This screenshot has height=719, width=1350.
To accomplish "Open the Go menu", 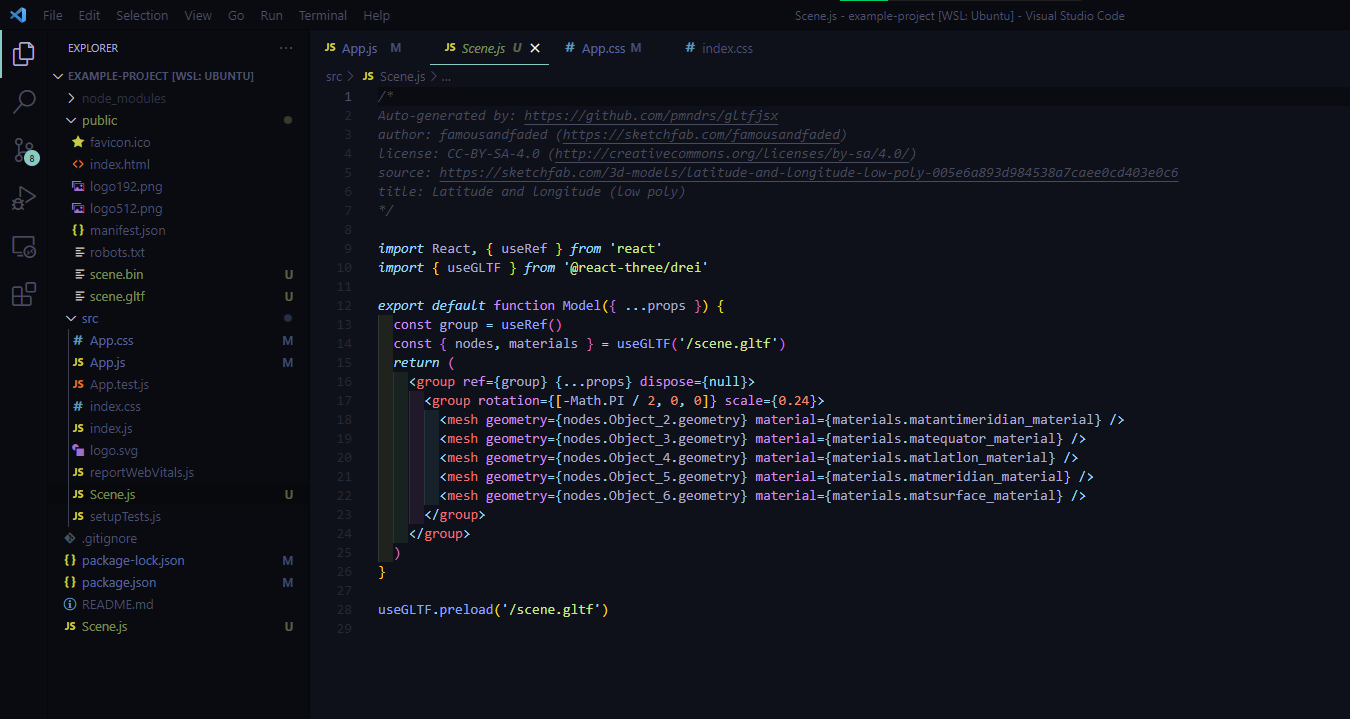I will pos(236,15).
